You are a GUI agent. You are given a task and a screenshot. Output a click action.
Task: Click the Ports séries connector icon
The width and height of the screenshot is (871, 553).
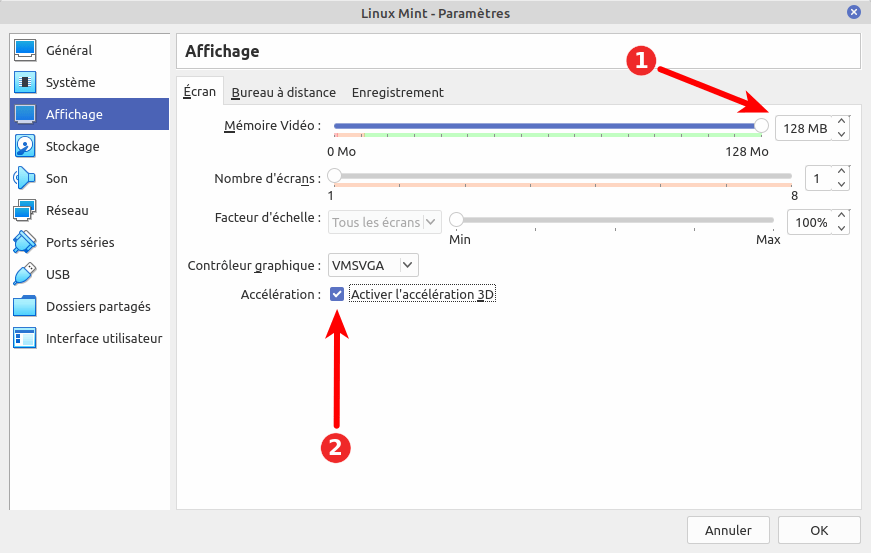click(x=25, y=242)
